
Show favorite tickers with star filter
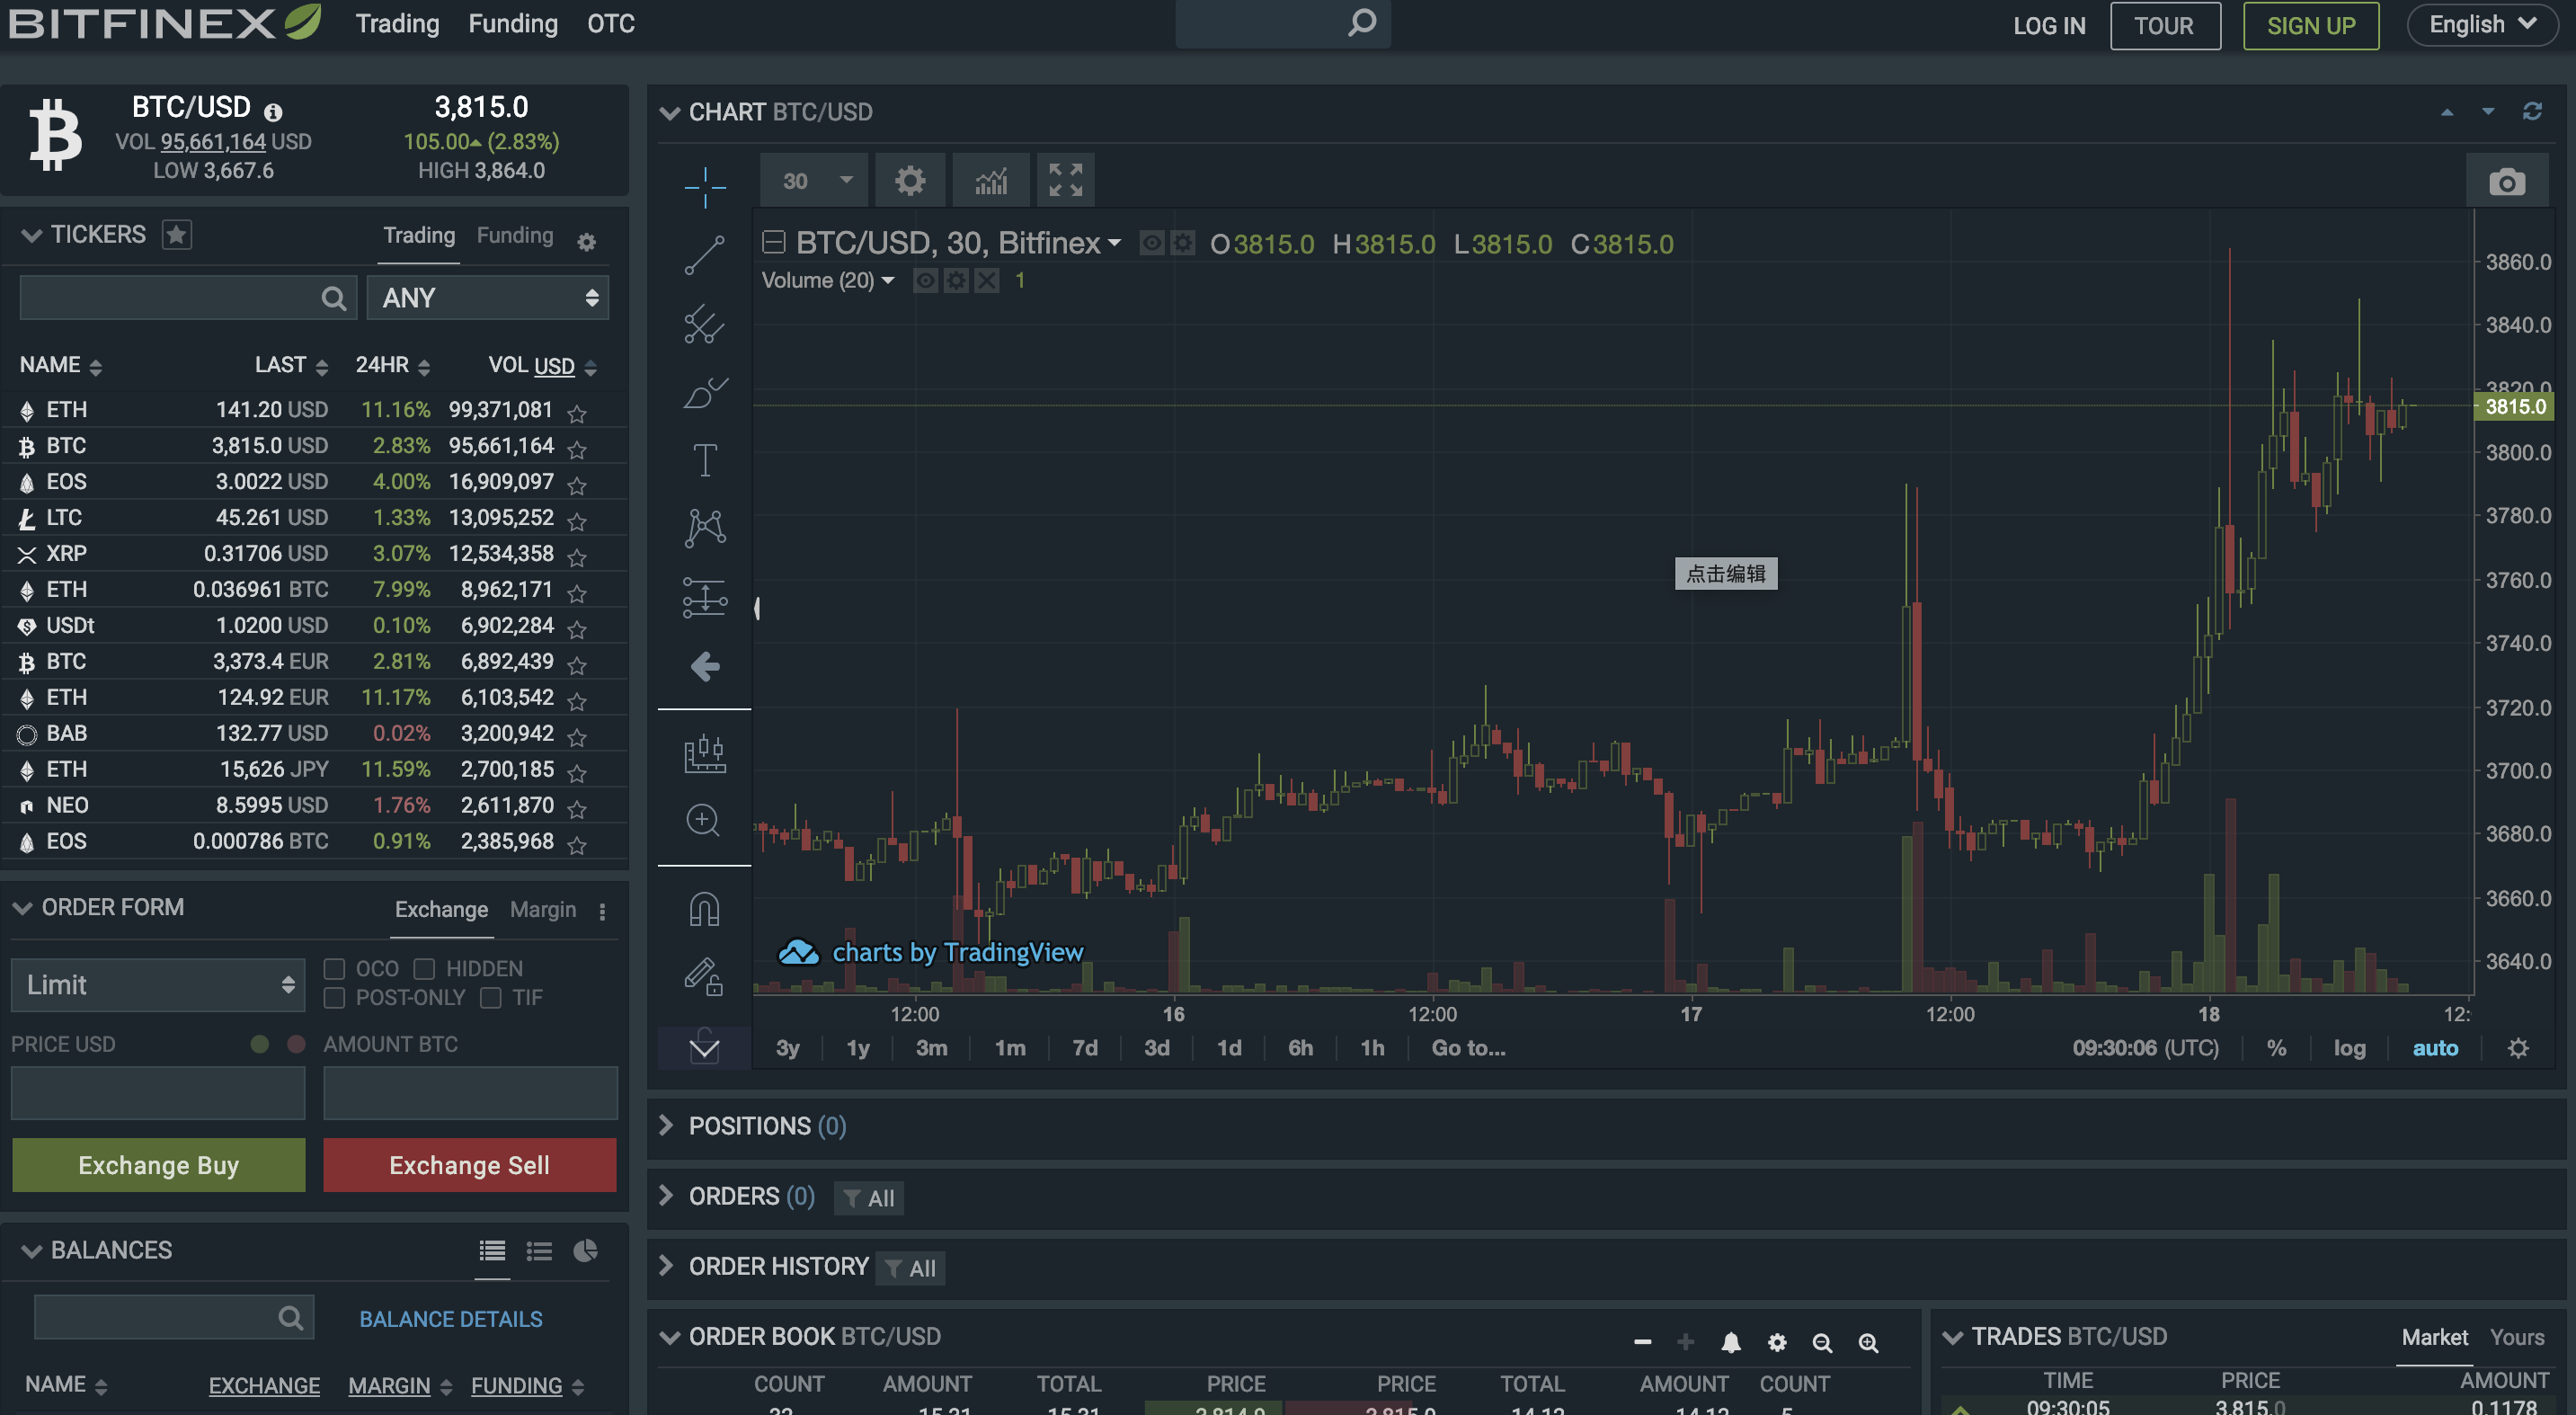[177, 234]
